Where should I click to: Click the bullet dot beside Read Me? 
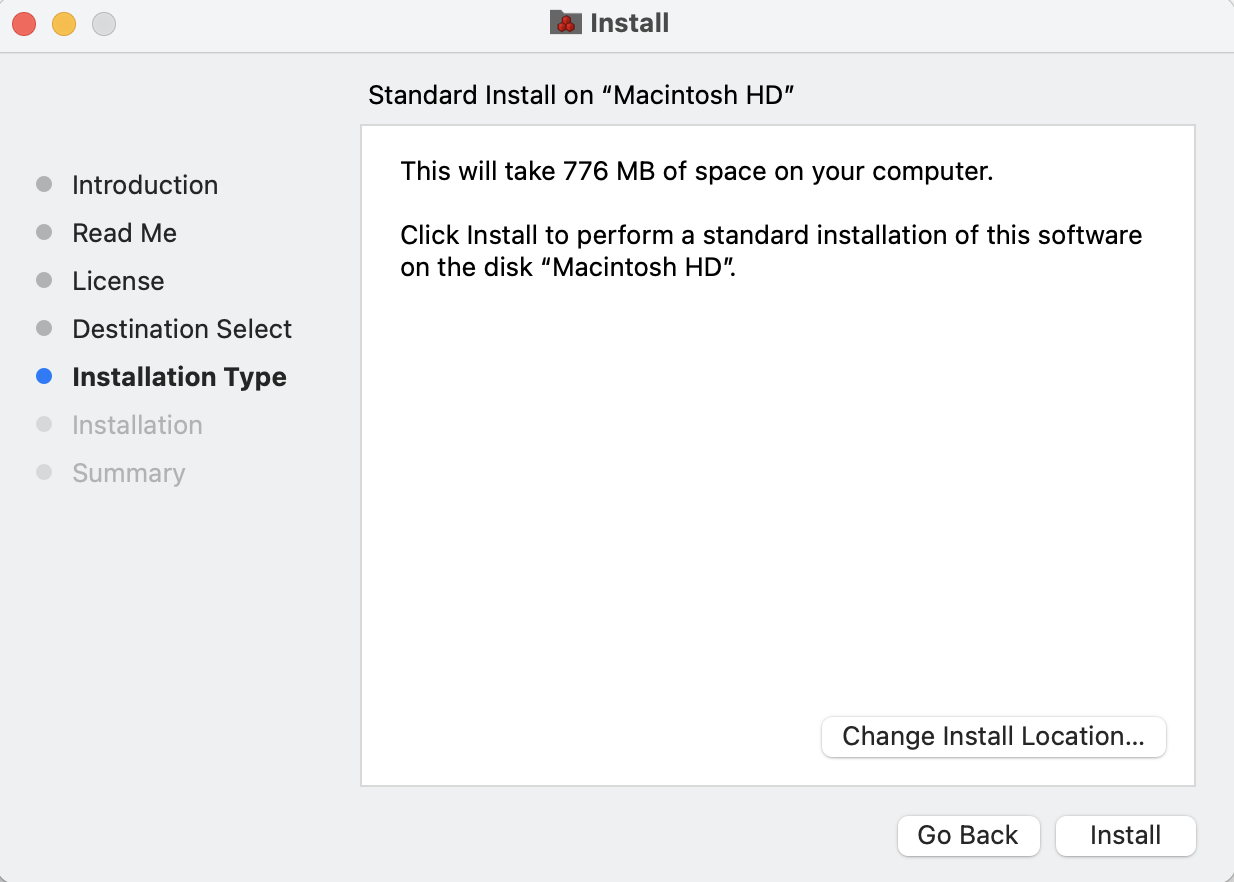click(44, 233)
